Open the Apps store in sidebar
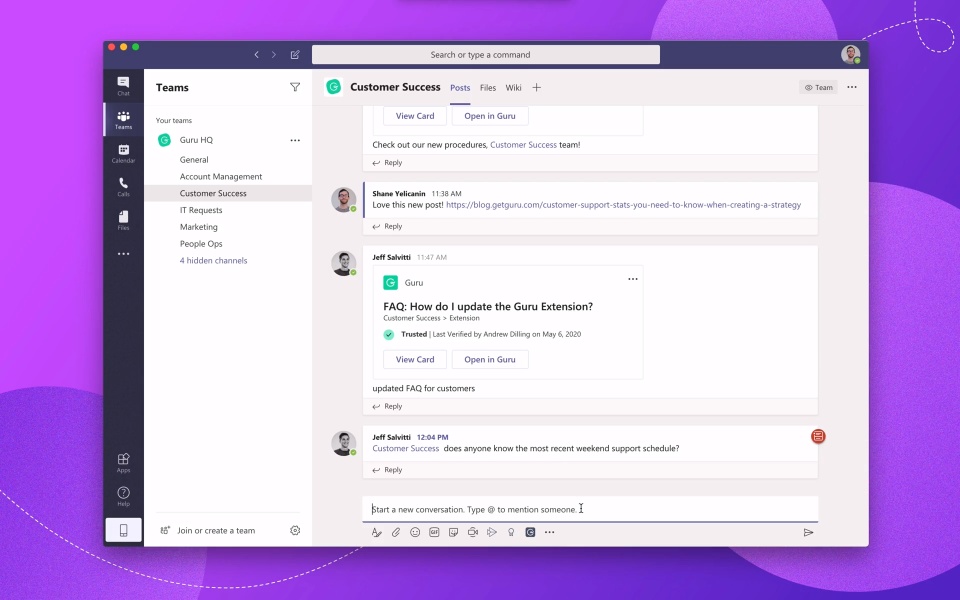 [x=123, y=462]
